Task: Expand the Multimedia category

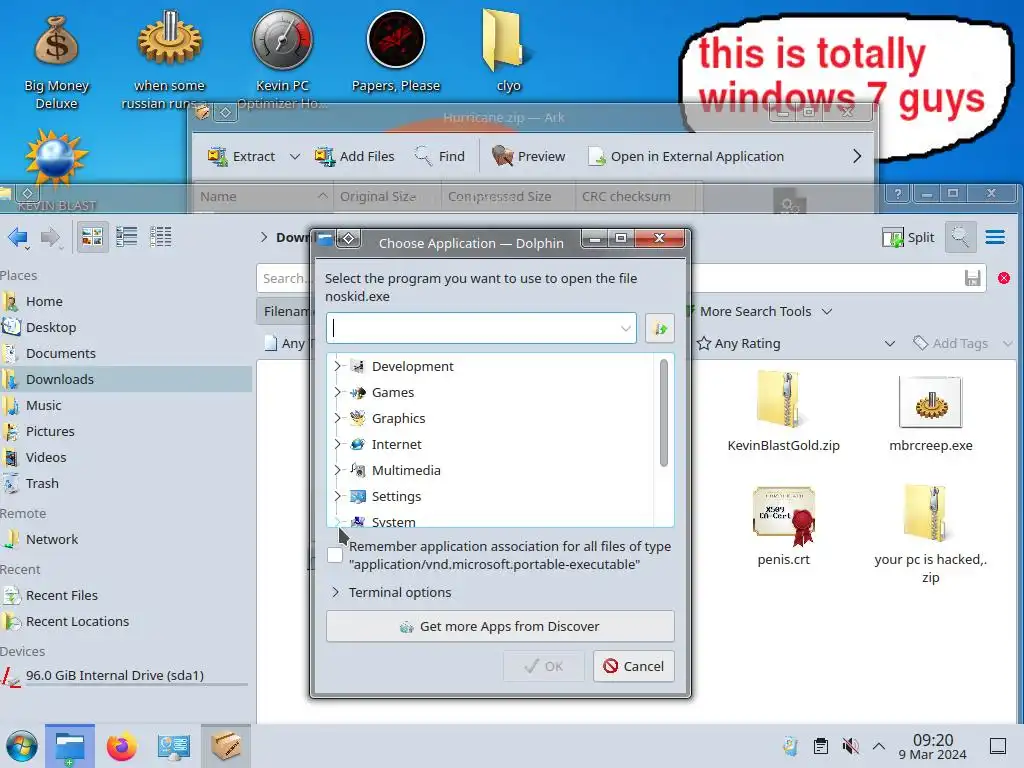Action: click(337, 471)
